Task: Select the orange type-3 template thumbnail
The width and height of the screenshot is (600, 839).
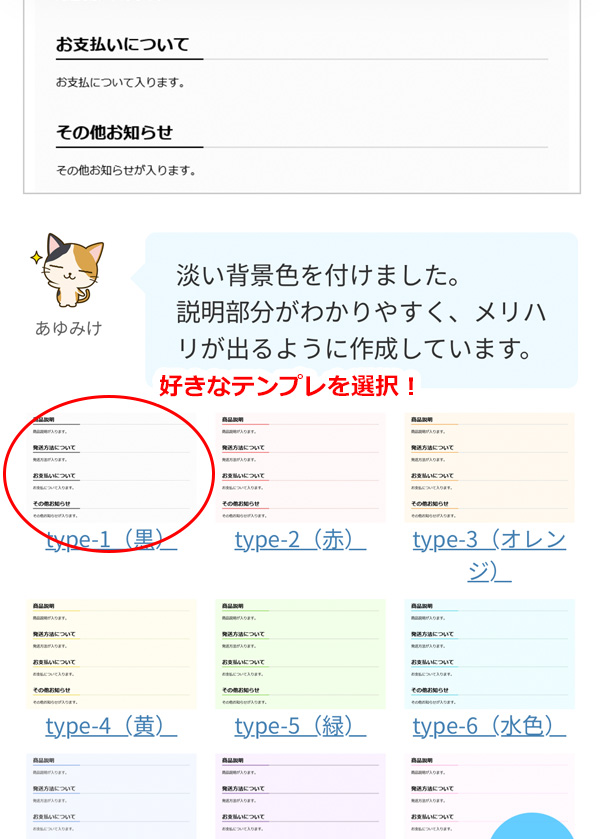Action: tap(489, 468)
